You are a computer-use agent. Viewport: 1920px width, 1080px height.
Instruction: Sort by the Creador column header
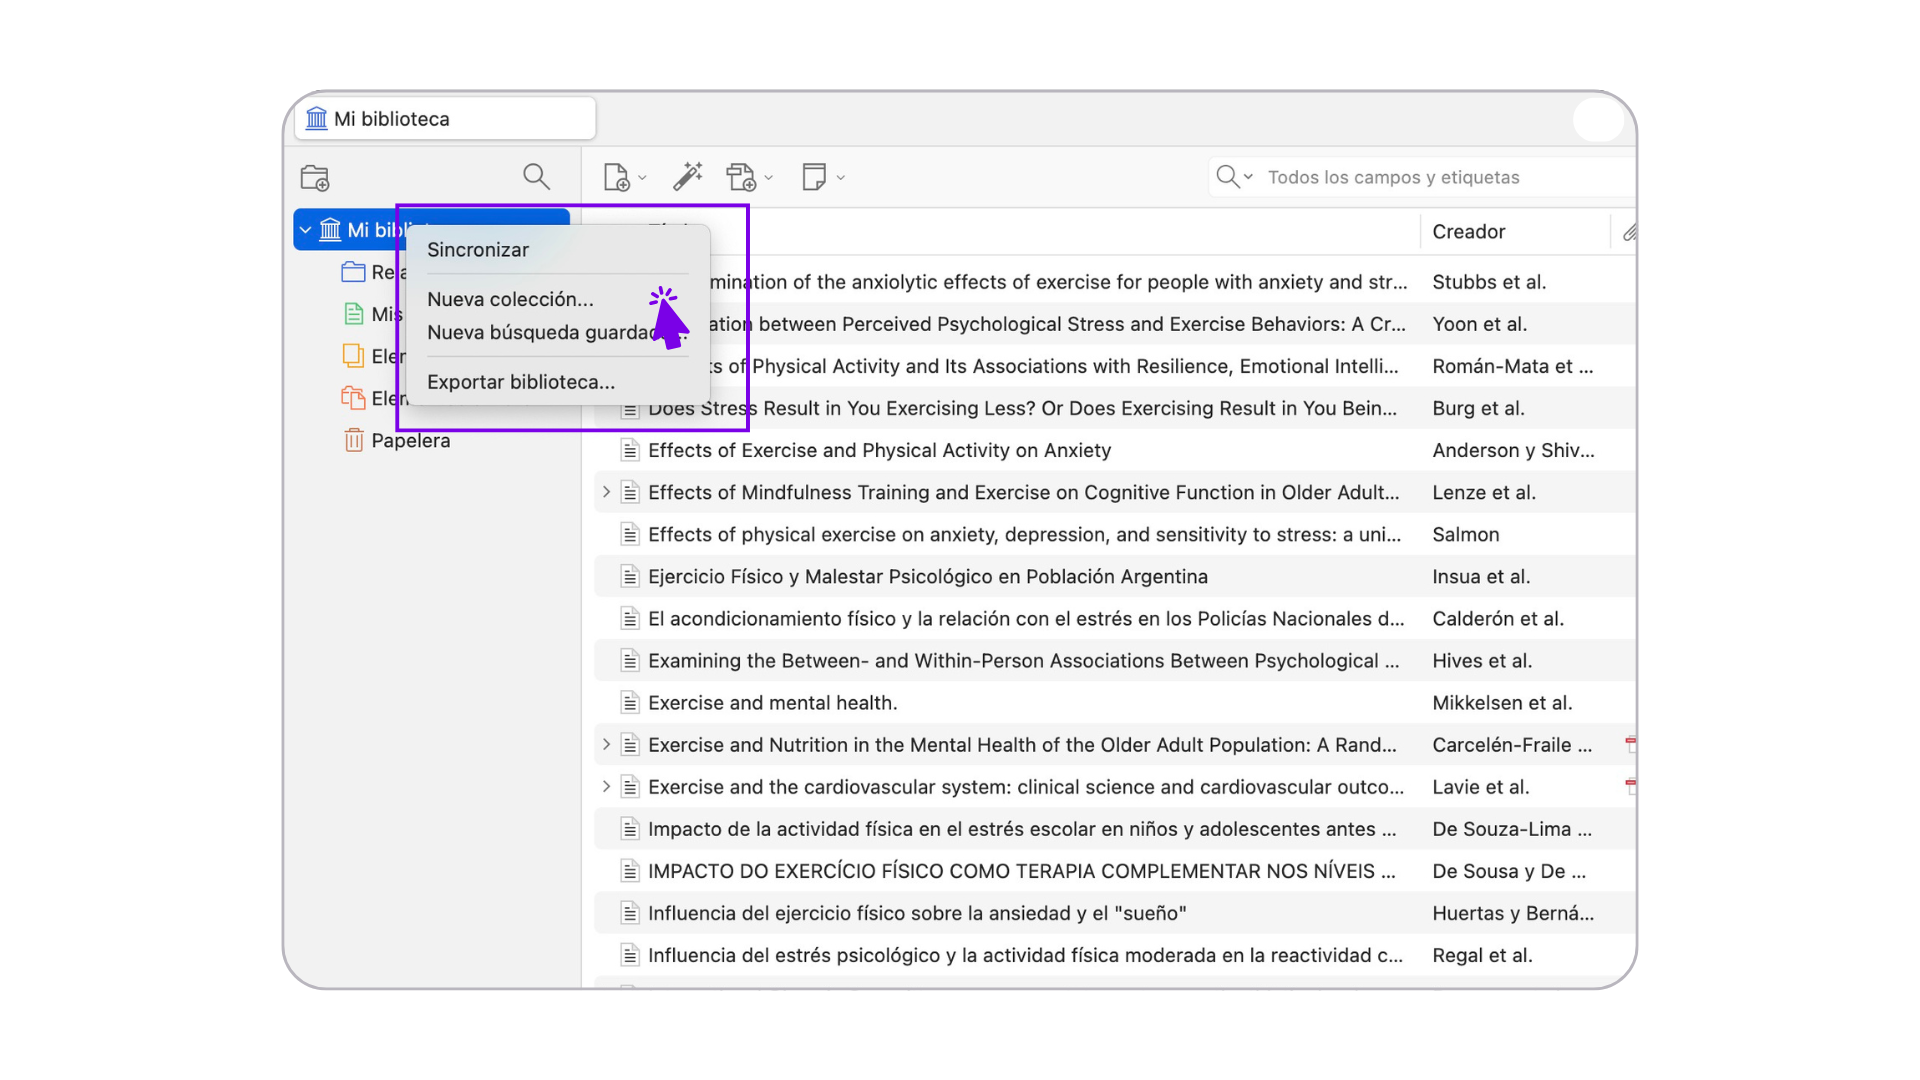point(1468,232)
